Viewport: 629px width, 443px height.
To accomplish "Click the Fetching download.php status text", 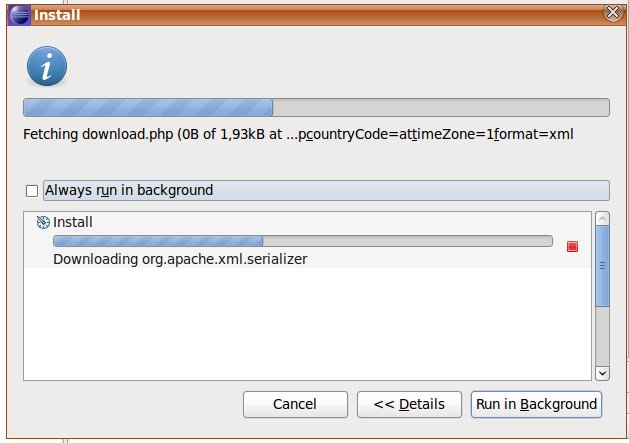I will [x=298, y=132].
